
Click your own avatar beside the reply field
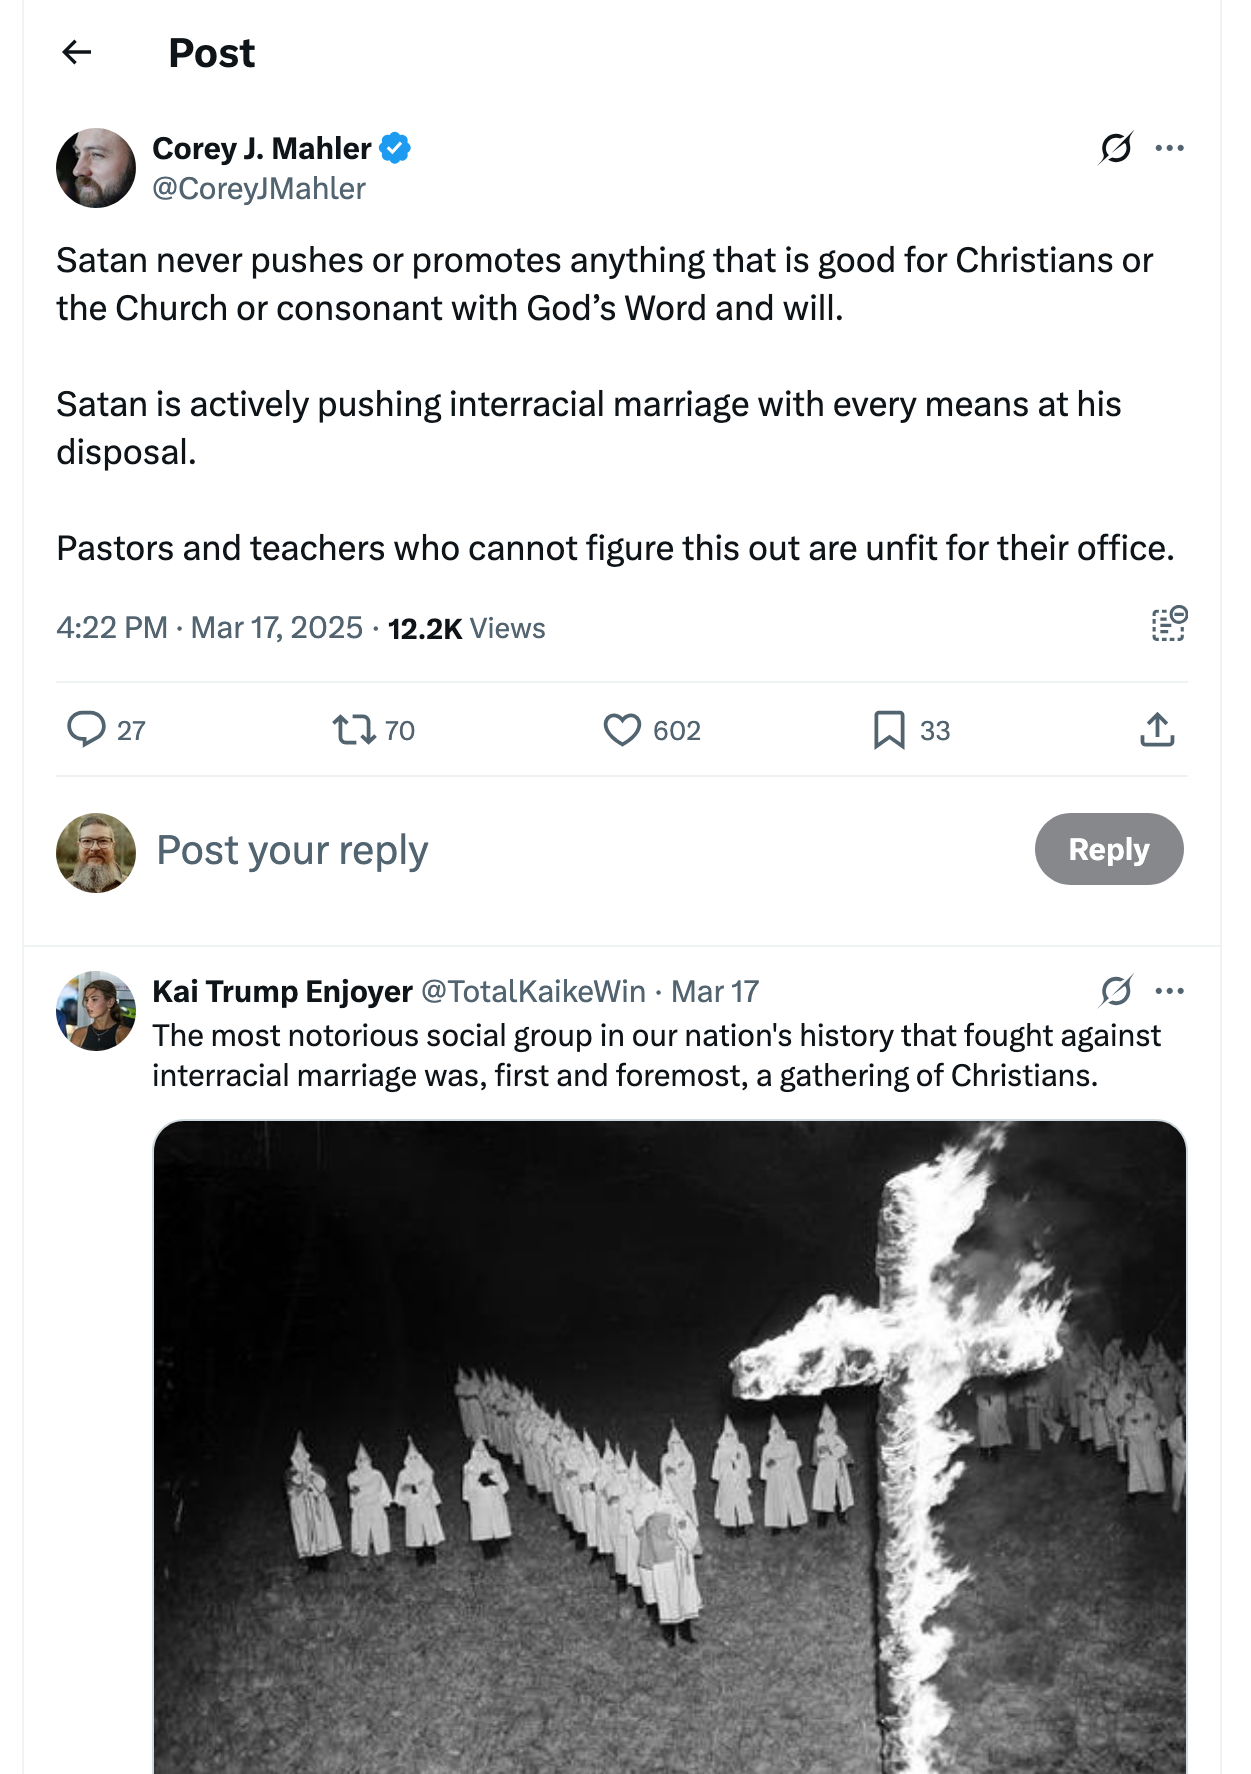point(95,849)
